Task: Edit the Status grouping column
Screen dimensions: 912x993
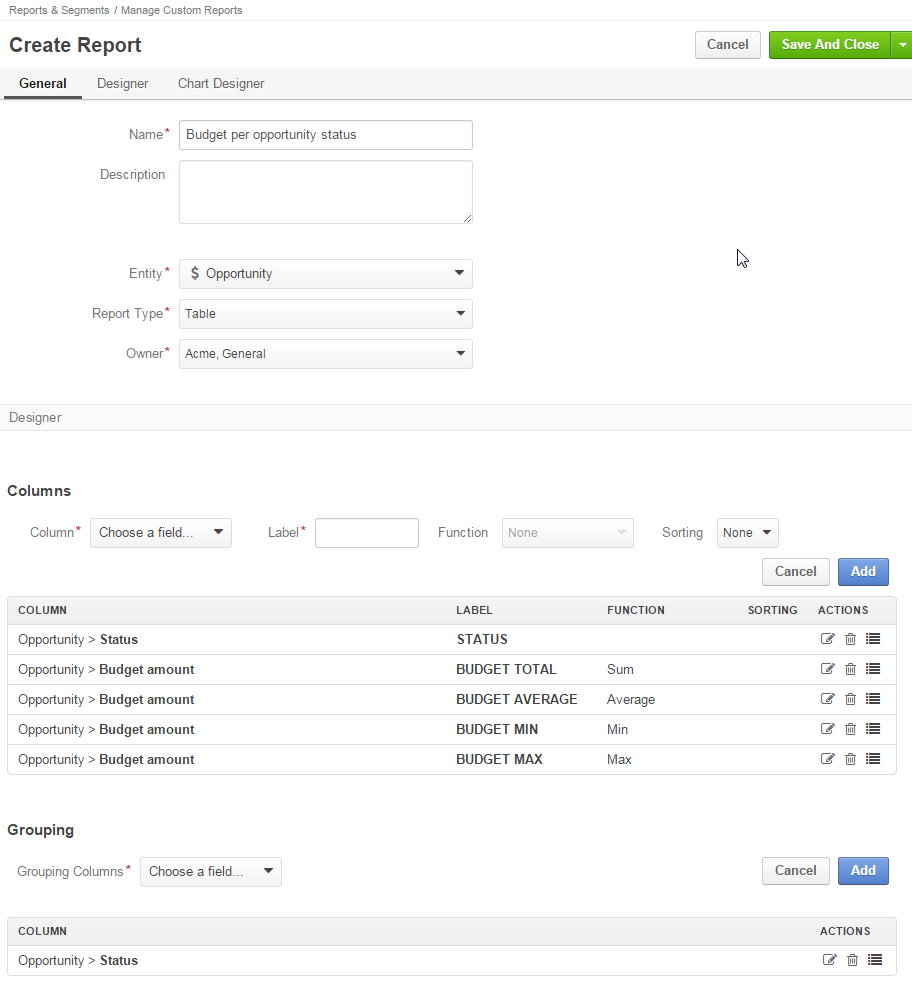Action: pos(829,960)
